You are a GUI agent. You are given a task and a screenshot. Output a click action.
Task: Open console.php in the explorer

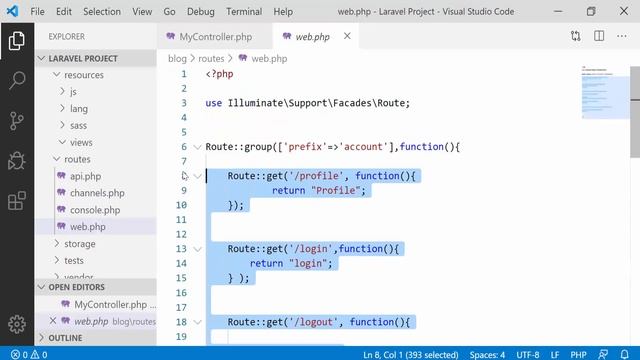pos(95,210)
